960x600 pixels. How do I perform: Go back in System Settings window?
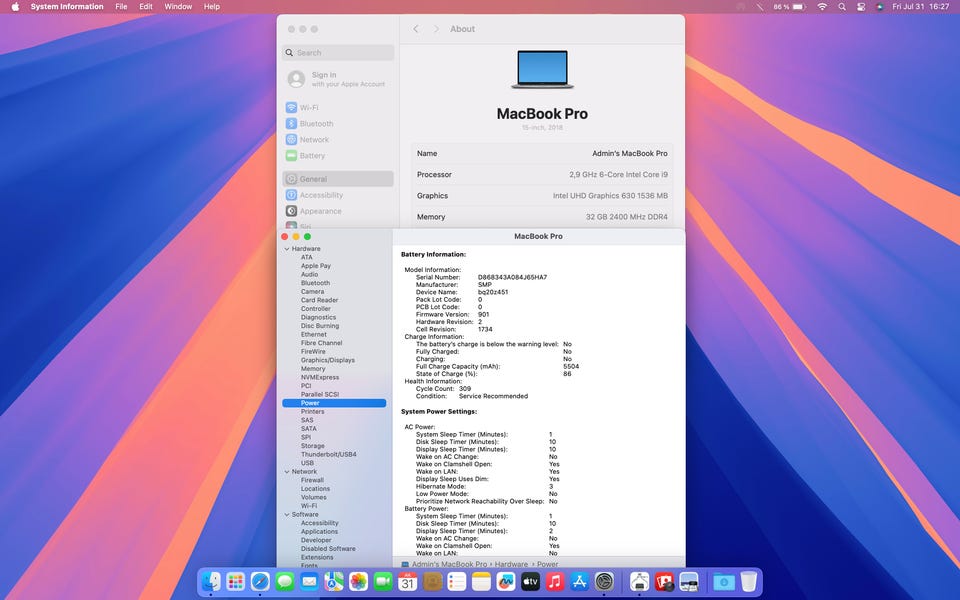pyautogui.click(x=416, y=29)
